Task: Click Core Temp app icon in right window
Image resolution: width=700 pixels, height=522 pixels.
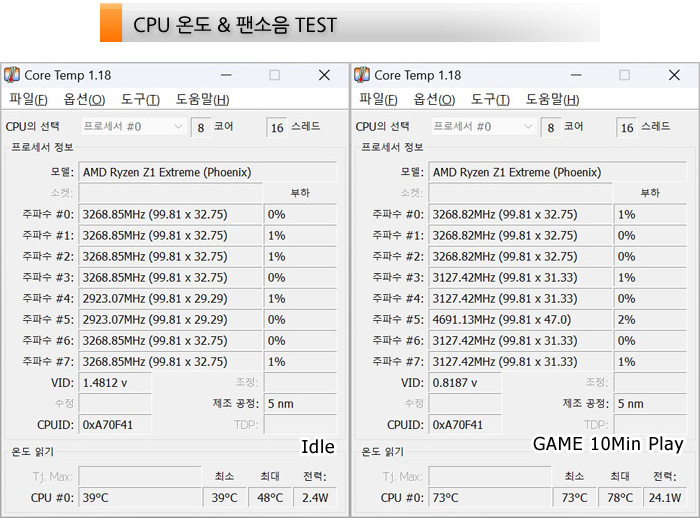Action: click(x=362, y=75)
